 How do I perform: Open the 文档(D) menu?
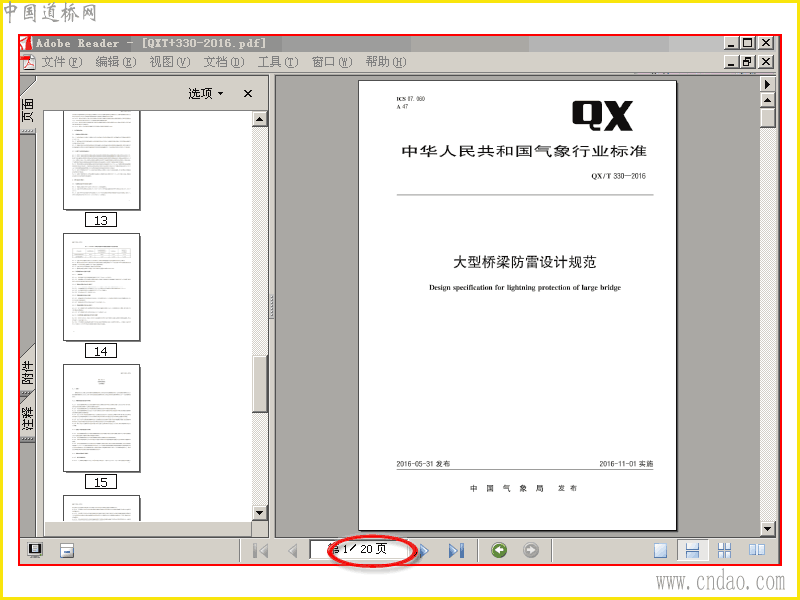tap(224, 62)
